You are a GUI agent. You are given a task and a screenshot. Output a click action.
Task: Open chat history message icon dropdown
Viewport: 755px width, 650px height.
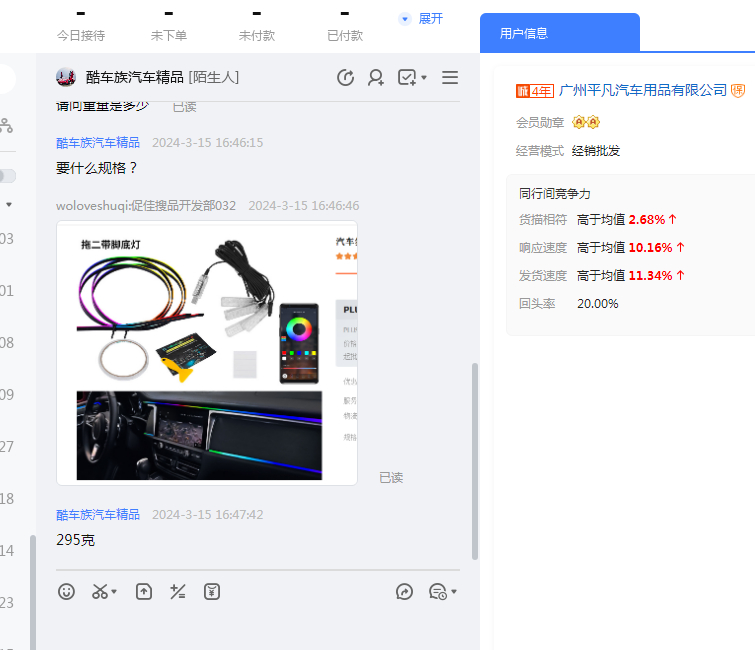click(442, 591)
